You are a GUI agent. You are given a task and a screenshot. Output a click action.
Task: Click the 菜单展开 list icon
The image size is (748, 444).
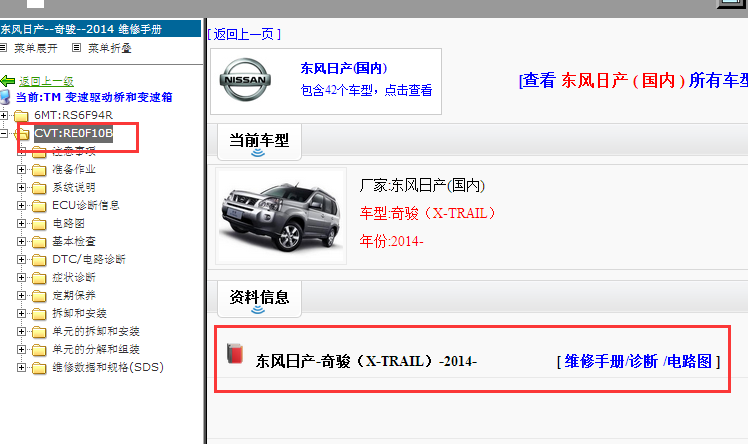(3, 48)
